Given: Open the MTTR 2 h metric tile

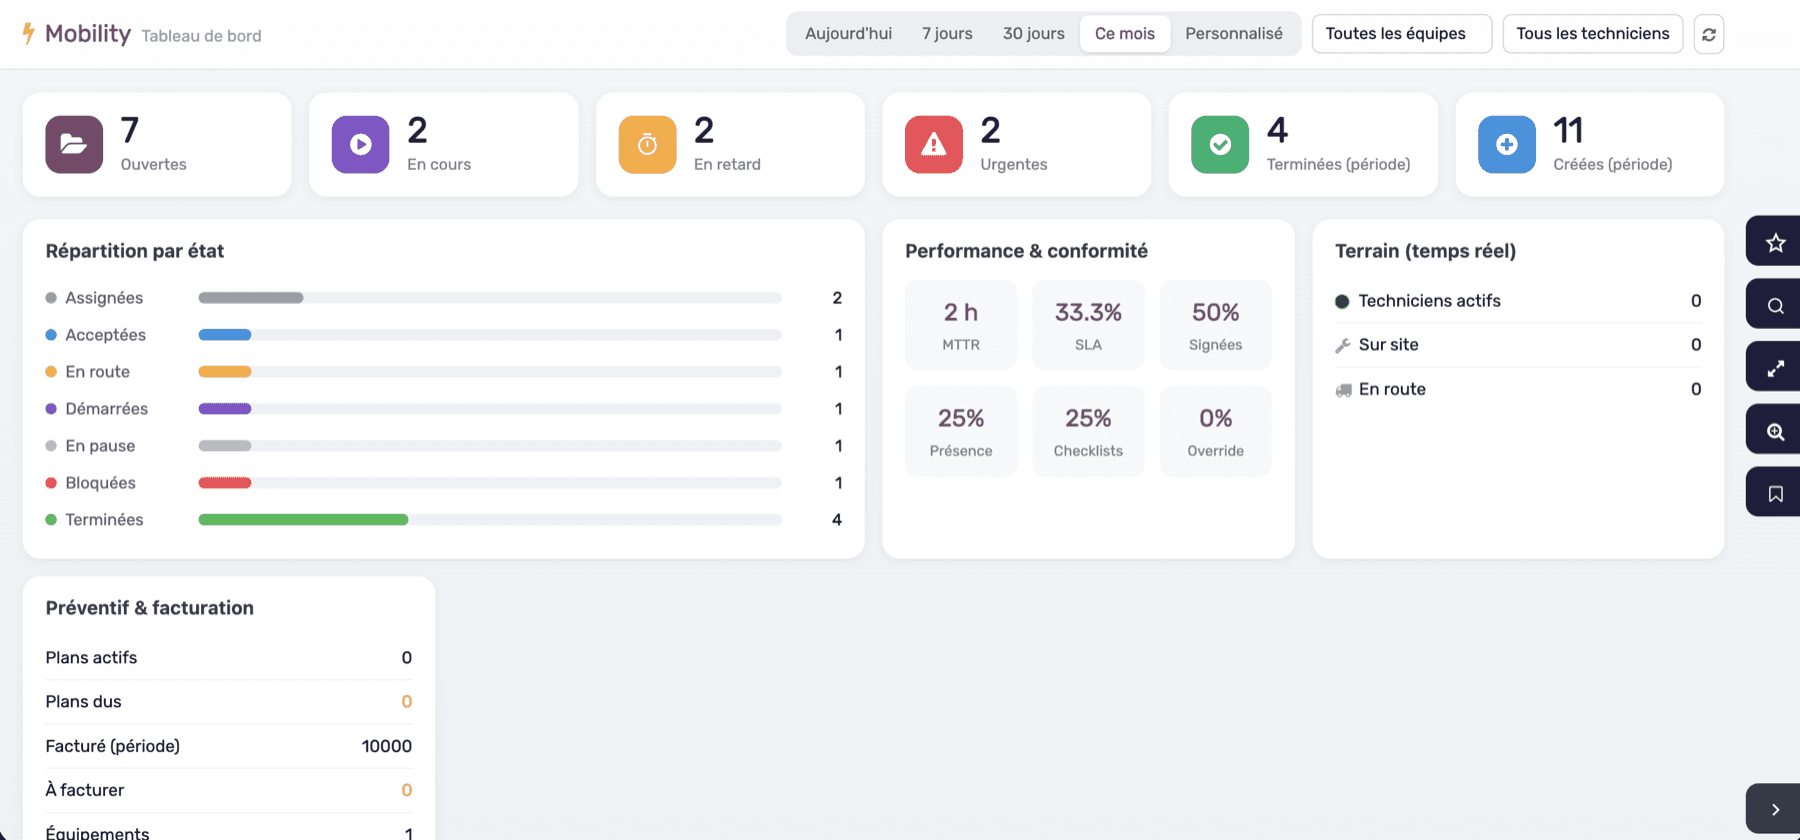Looking at the screenshot, I should pos(961,325).
